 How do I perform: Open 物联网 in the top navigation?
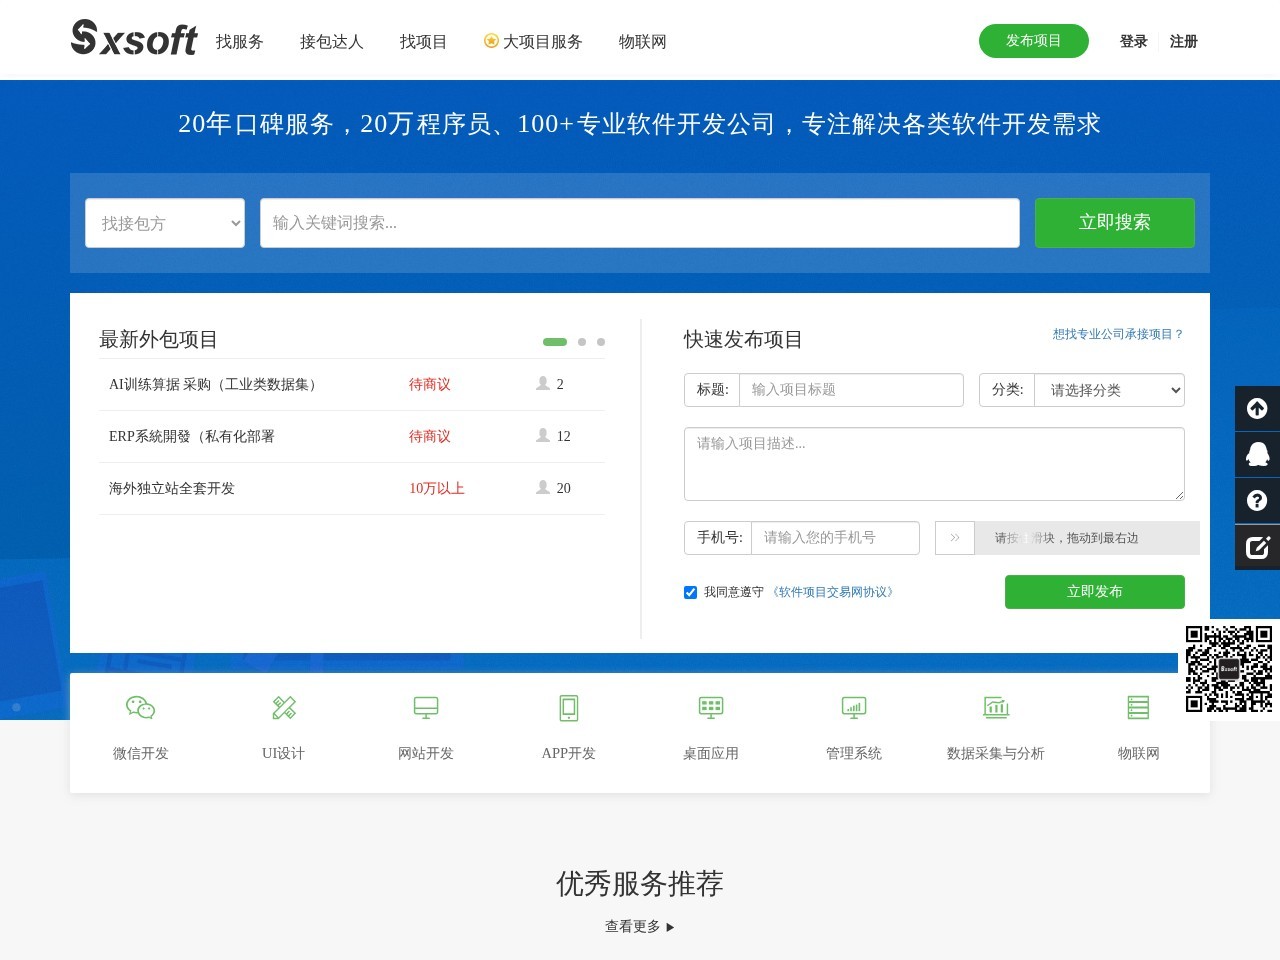click(643, 42)
